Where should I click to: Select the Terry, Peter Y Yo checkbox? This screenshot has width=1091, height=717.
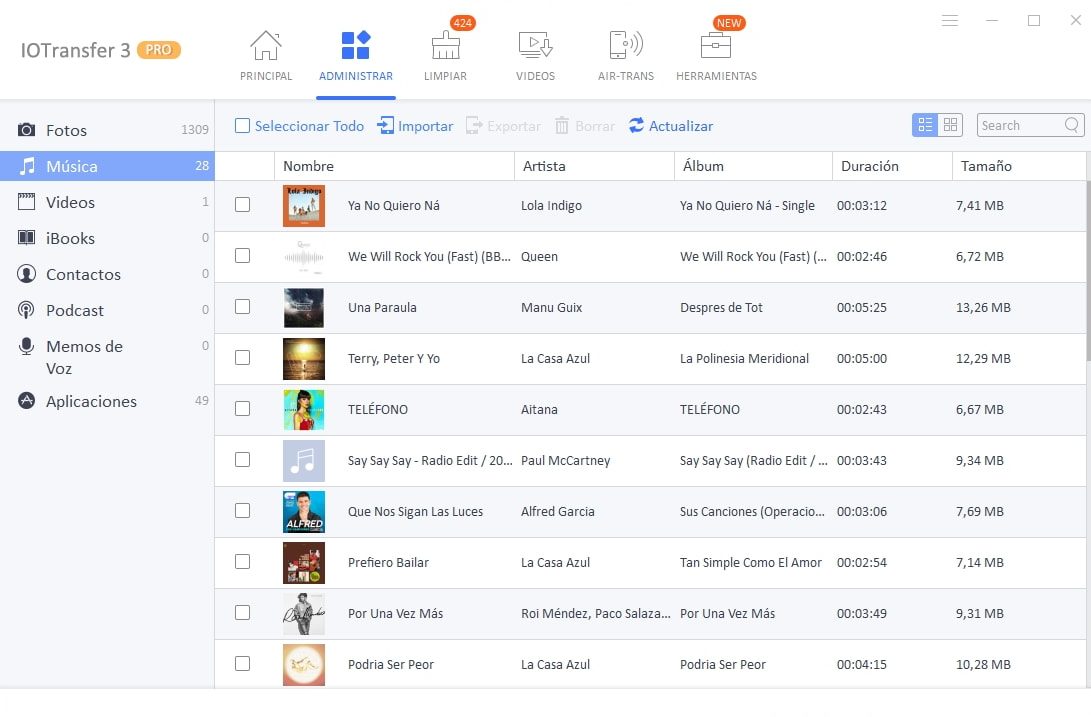point(242,357)
